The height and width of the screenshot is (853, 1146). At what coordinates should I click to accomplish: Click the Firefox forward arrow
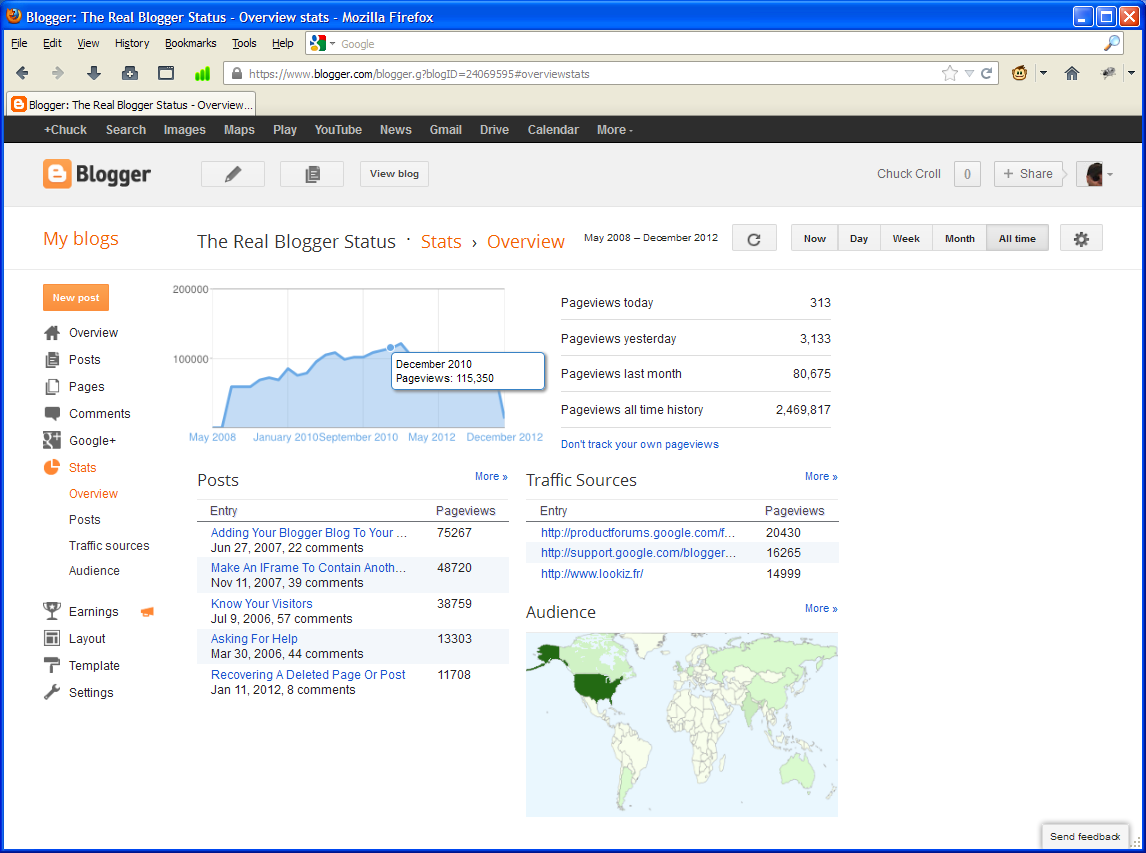point(57,73)
